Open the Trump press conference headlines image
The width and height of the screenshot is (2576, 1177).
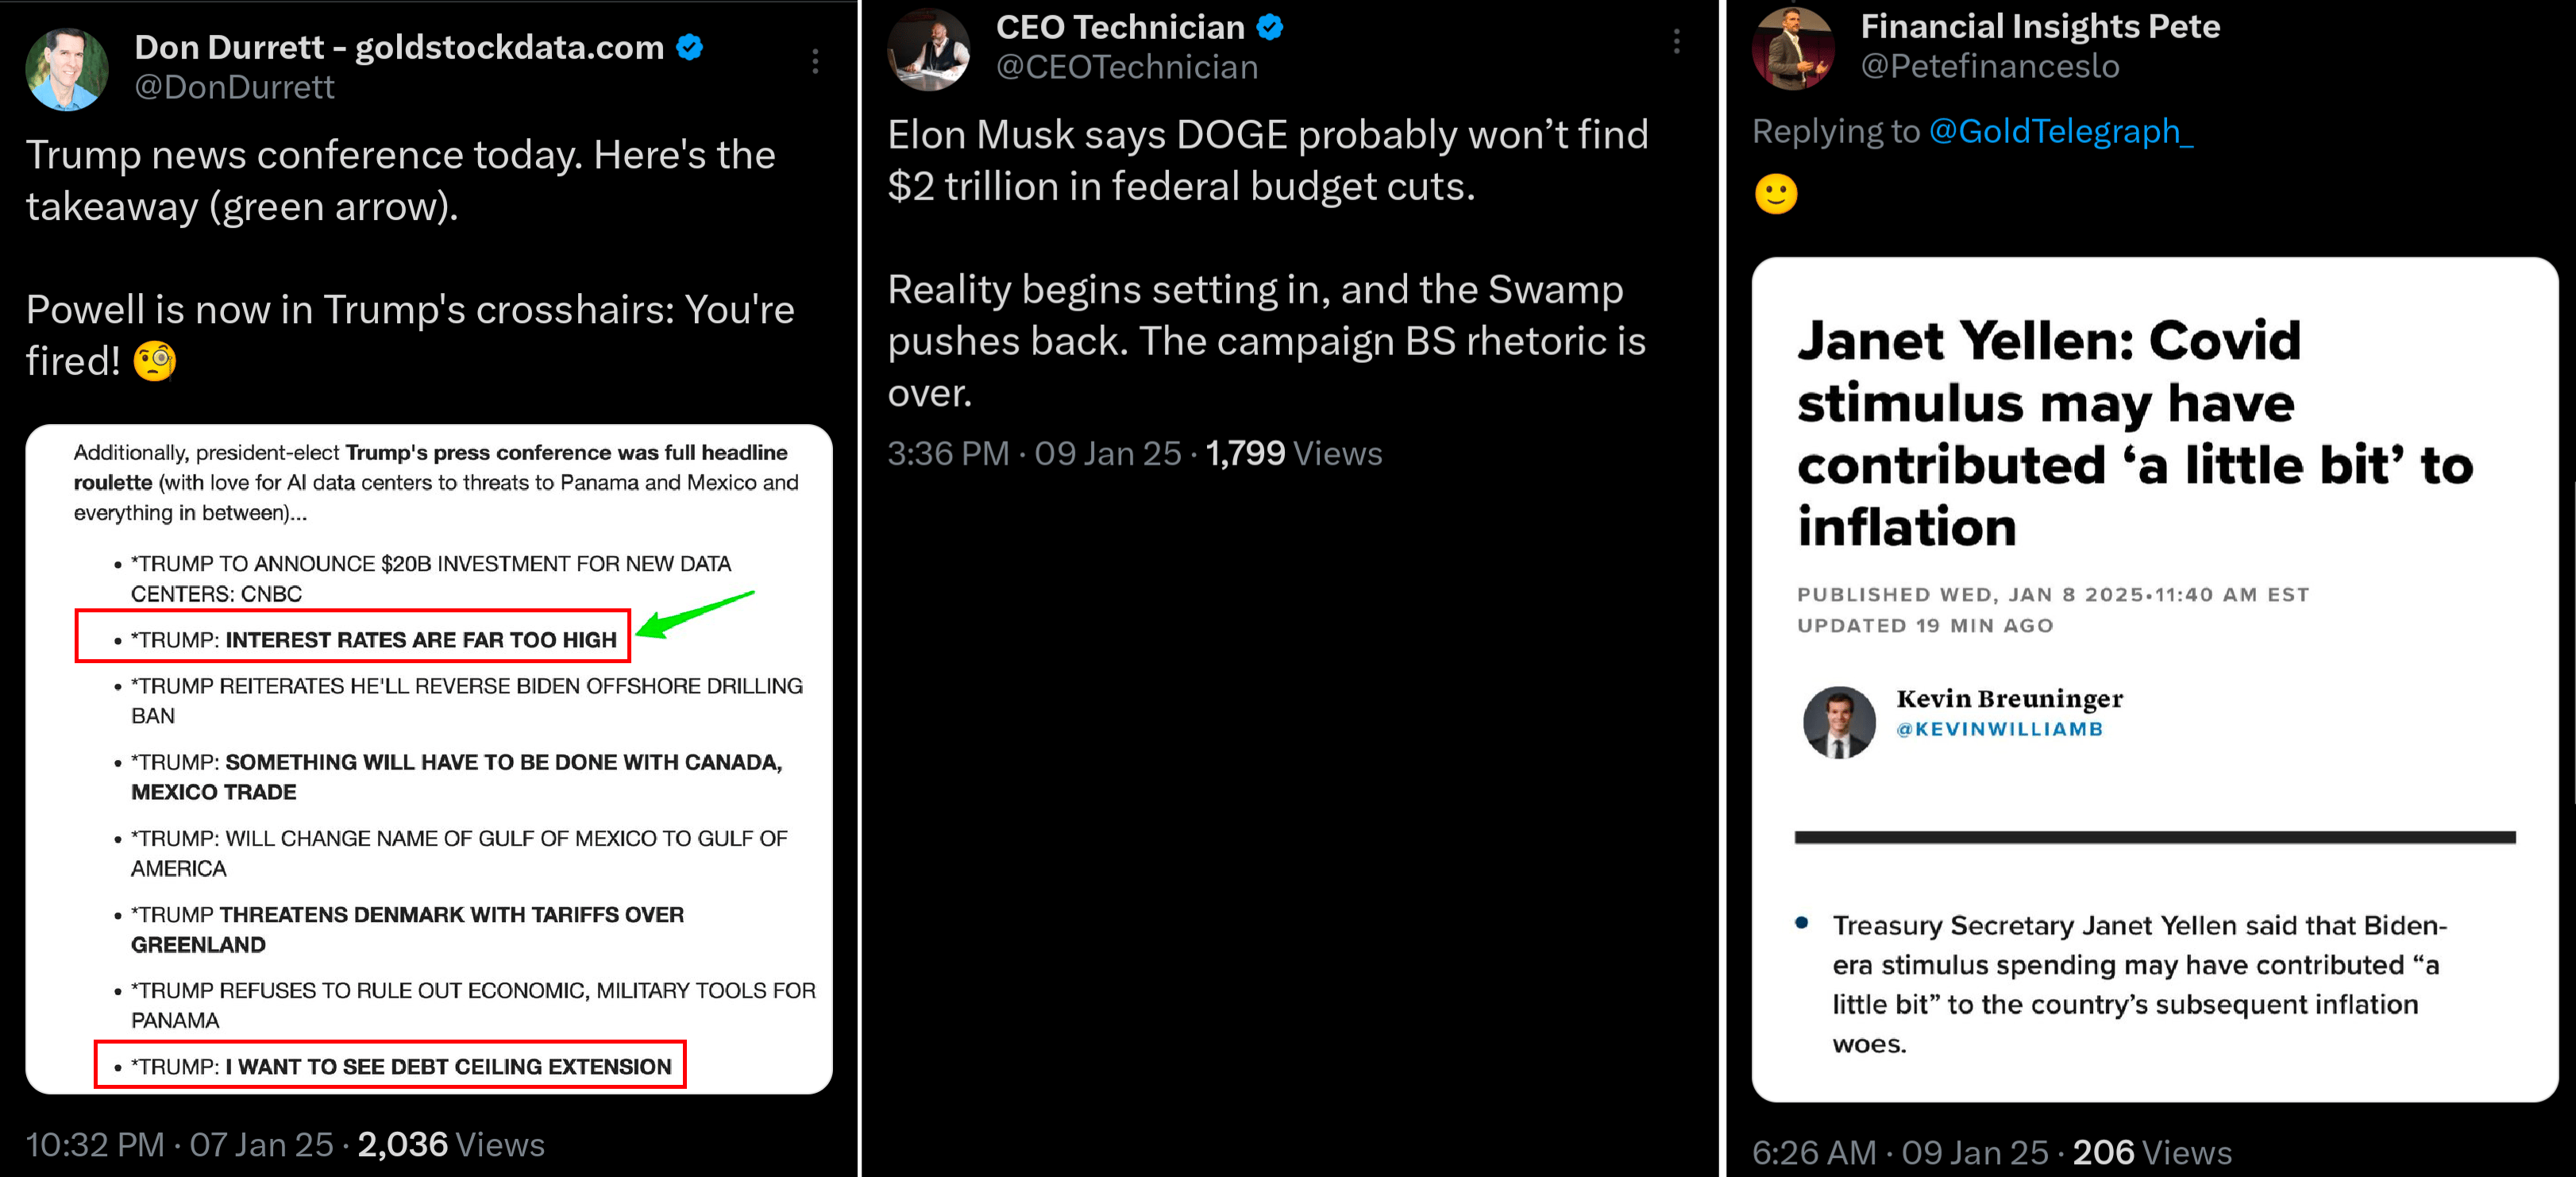click(428, 759)
